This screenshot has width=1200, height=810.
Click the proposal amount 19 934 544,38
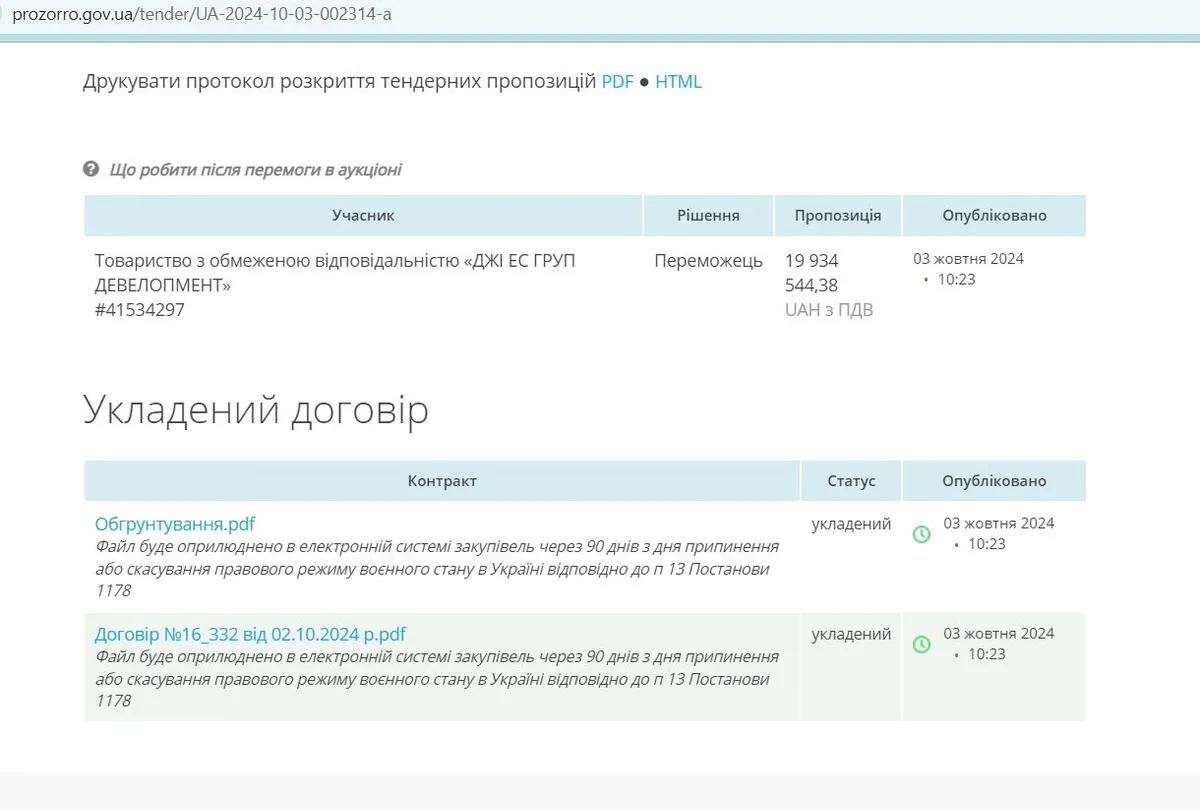(812, 273)
